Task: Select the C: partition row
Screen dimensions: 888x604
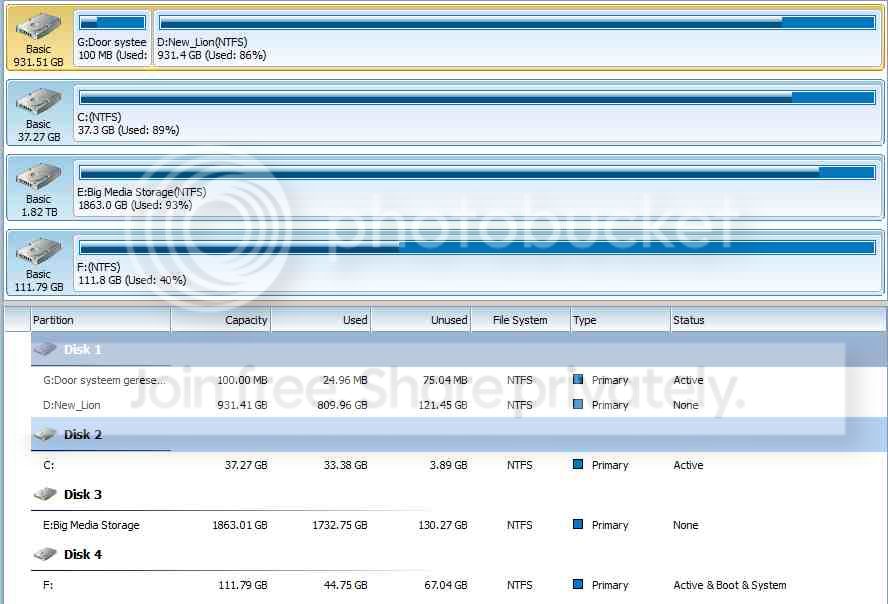Action: (x=459, y=465)
